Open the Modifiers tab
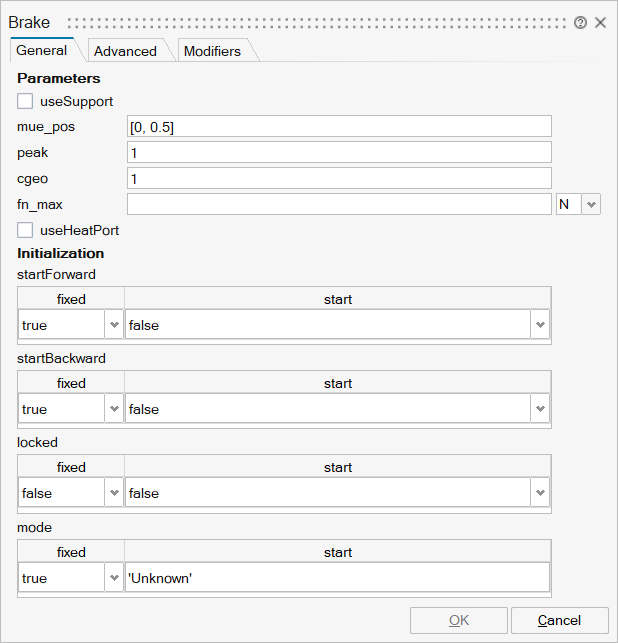Screen dimensions: 618x643 point(212,51)
